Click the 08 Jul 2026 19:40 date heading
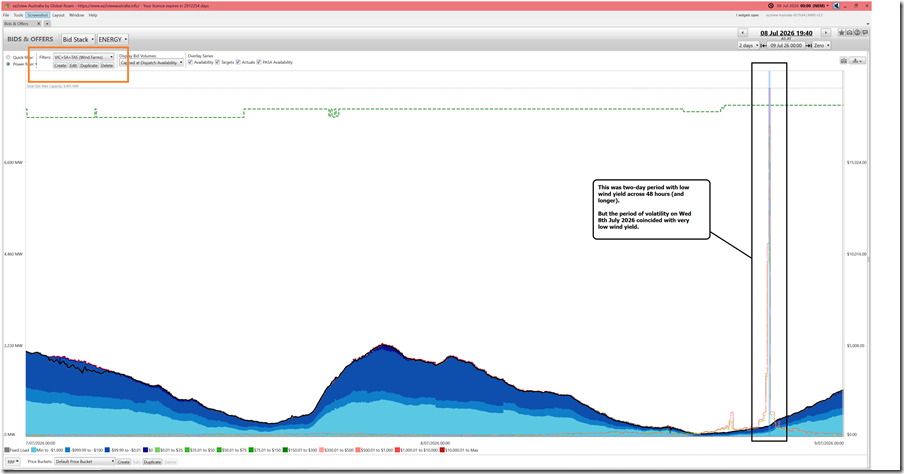Screen dimensions: 904x474 point(786,33)
